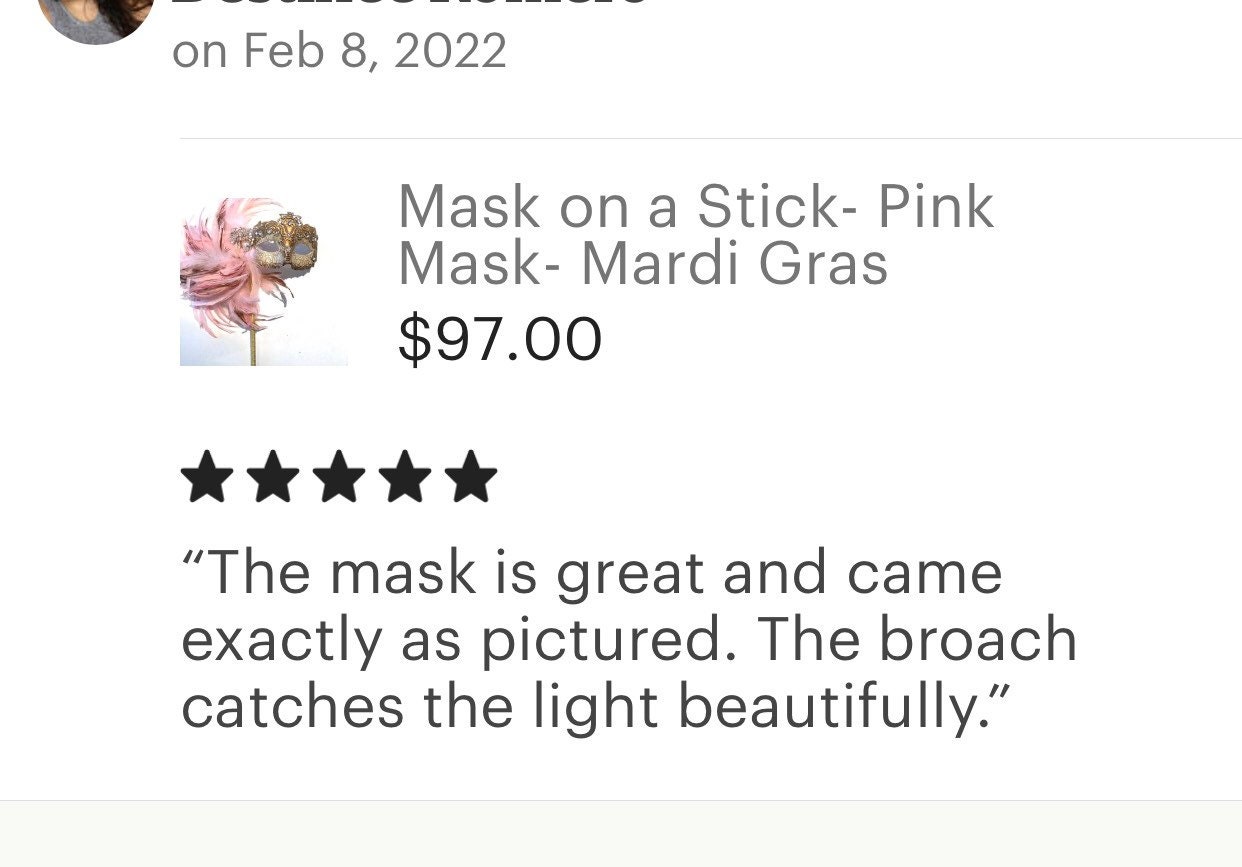Click "catches the light beautifully" line

point(596,707)
